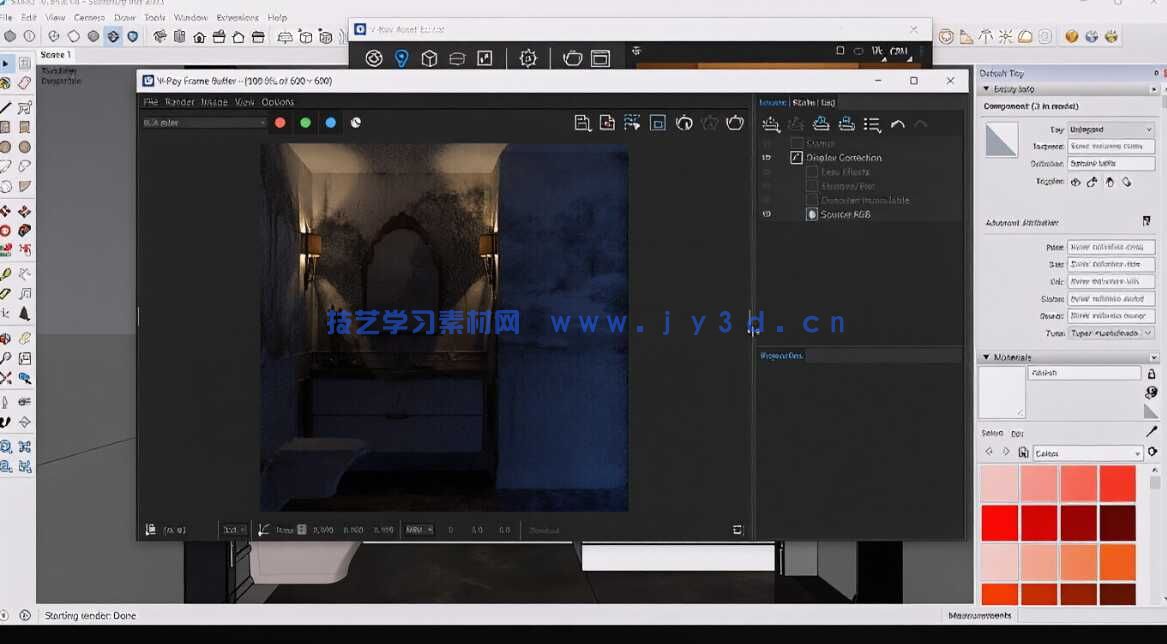Open the Colors dropdown in Materials panel
1167x644 pixels.
click(1086, 452)
